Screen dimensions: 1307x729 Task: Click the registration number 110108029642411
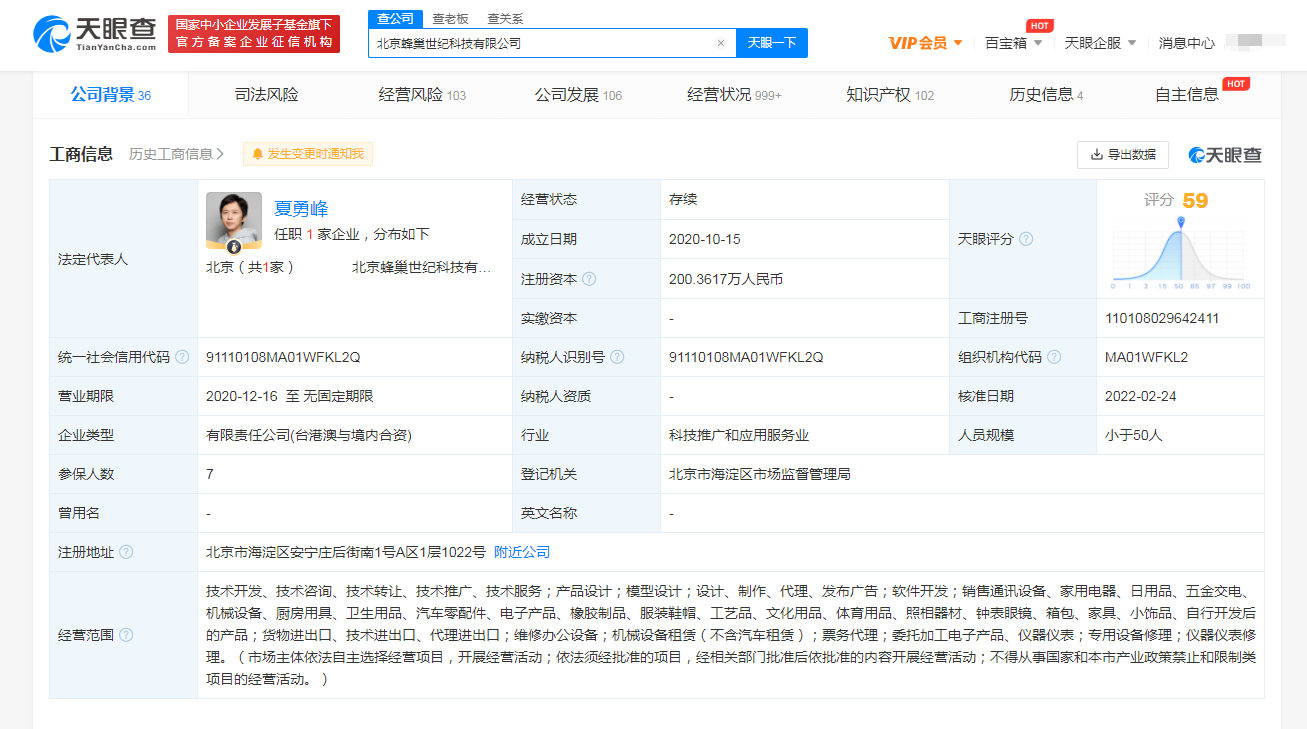[x=1162, y=318]
